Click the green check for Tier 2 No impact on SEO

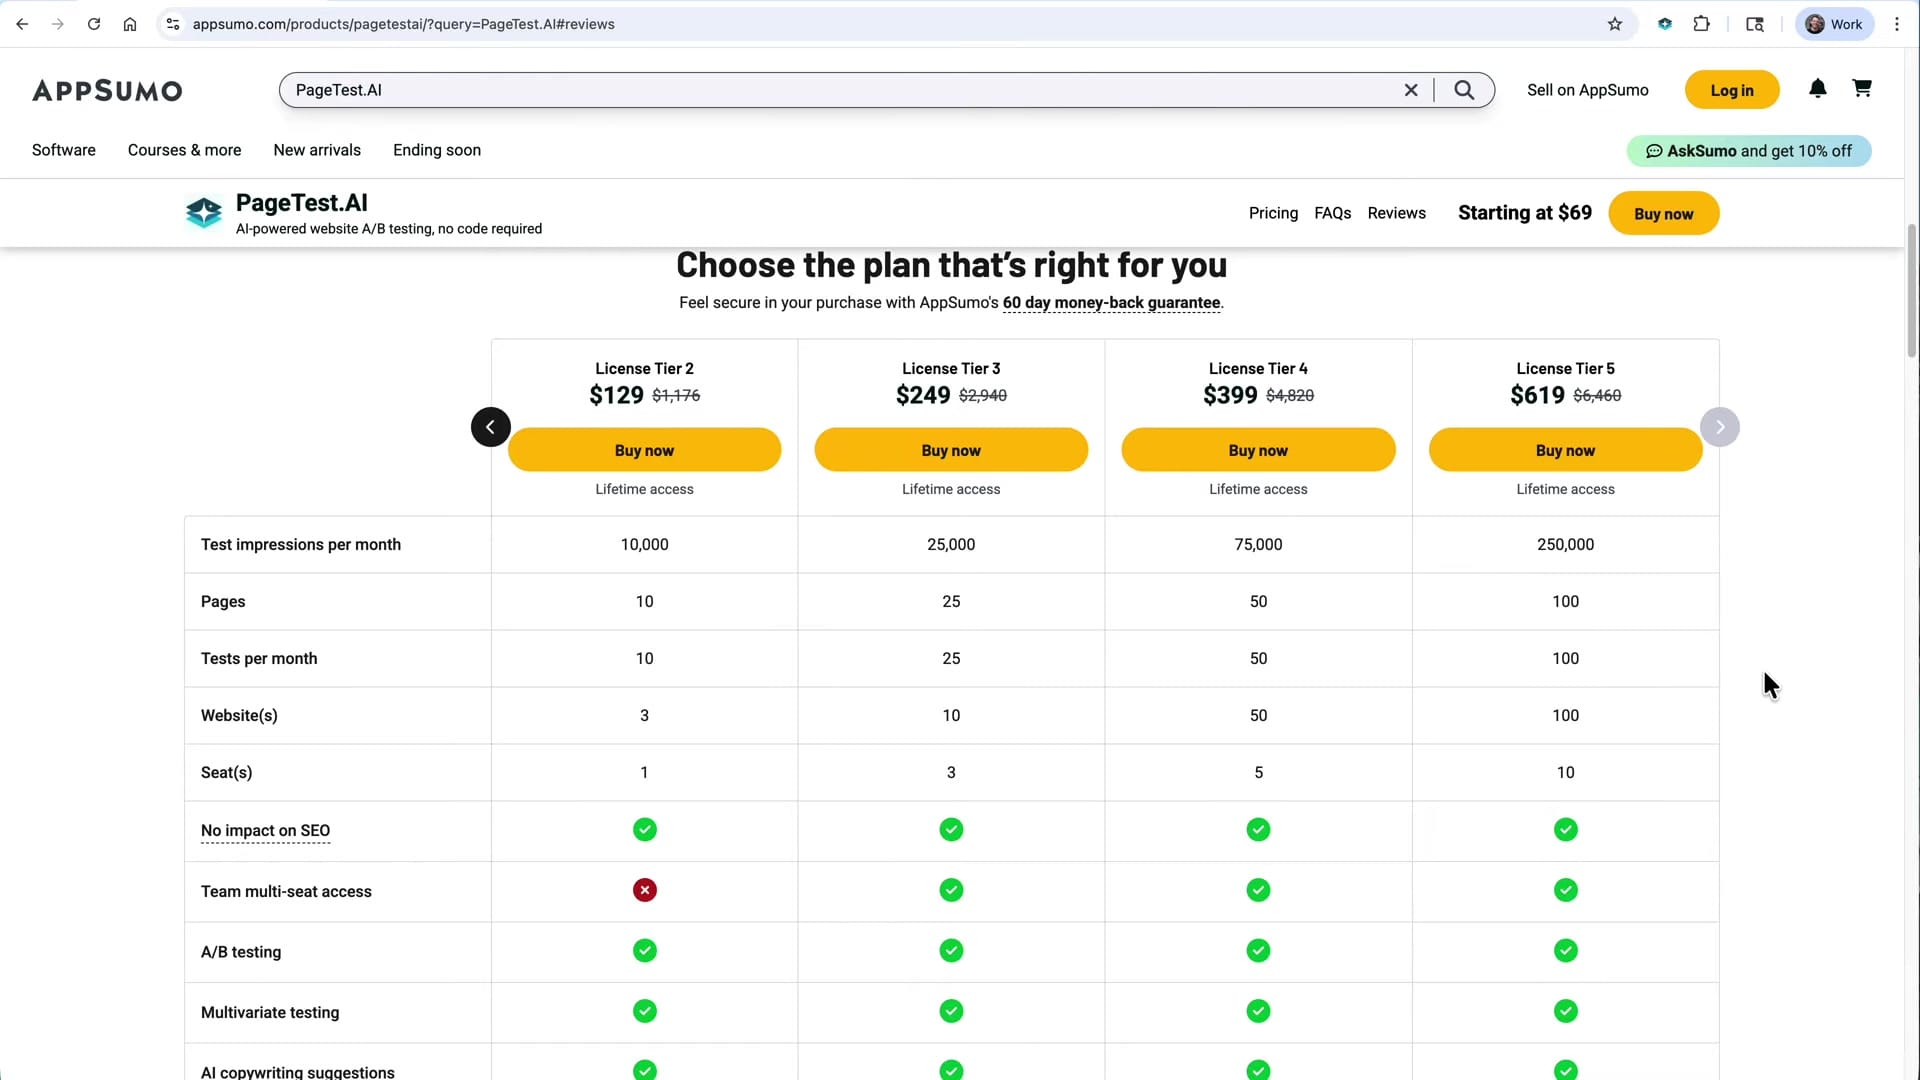click(645, 830)
